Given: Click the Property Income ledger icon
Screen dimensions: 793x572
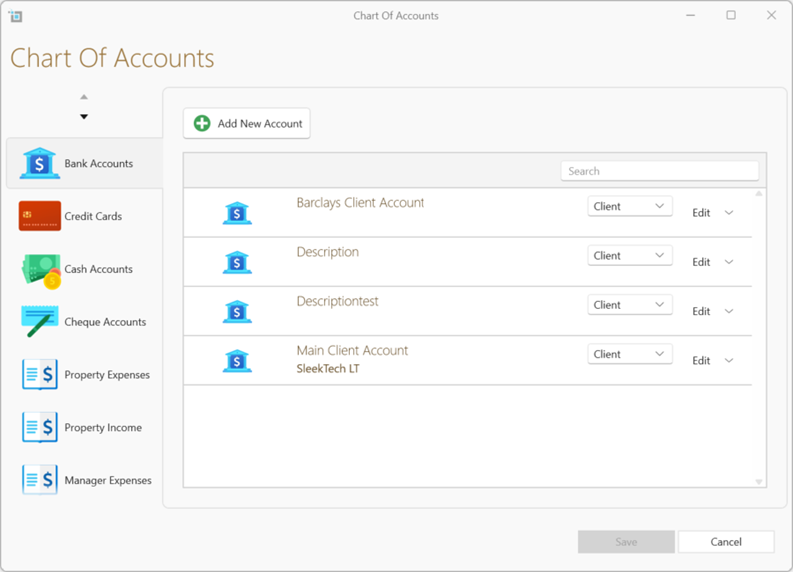Looking at the screenshot, I should tap(40, 428).
